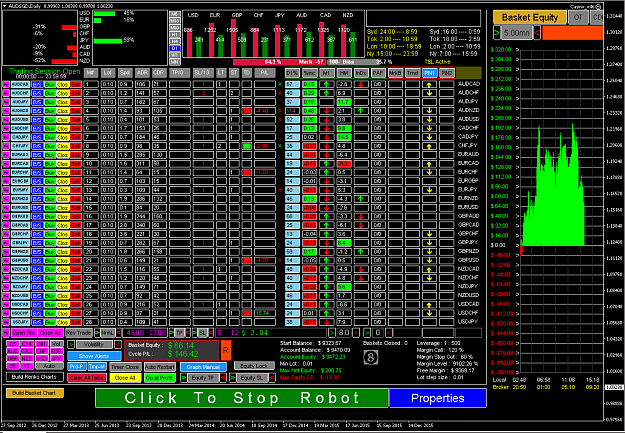Image resolution: width=625 pixels, height=433 pixels.
Task: Open the chart icon for the USDJPY row
Action: click(x=6, y=321)
